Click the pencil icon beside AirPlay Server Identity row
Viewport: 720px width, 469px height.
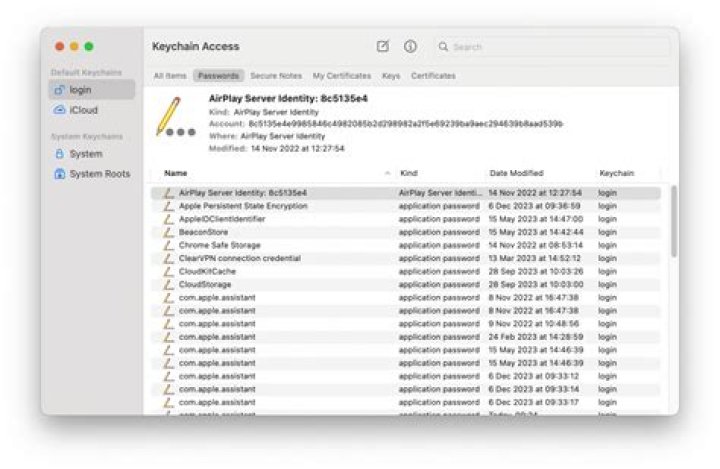(x=169, y=193)
